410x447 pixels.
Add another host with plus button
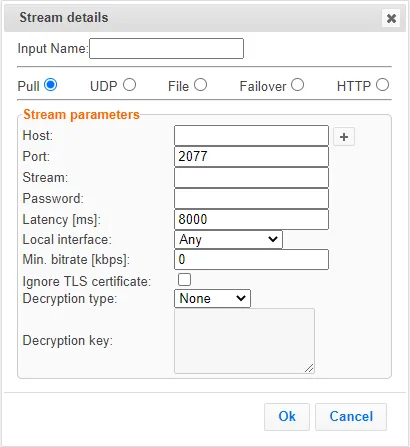click(344, 137)
